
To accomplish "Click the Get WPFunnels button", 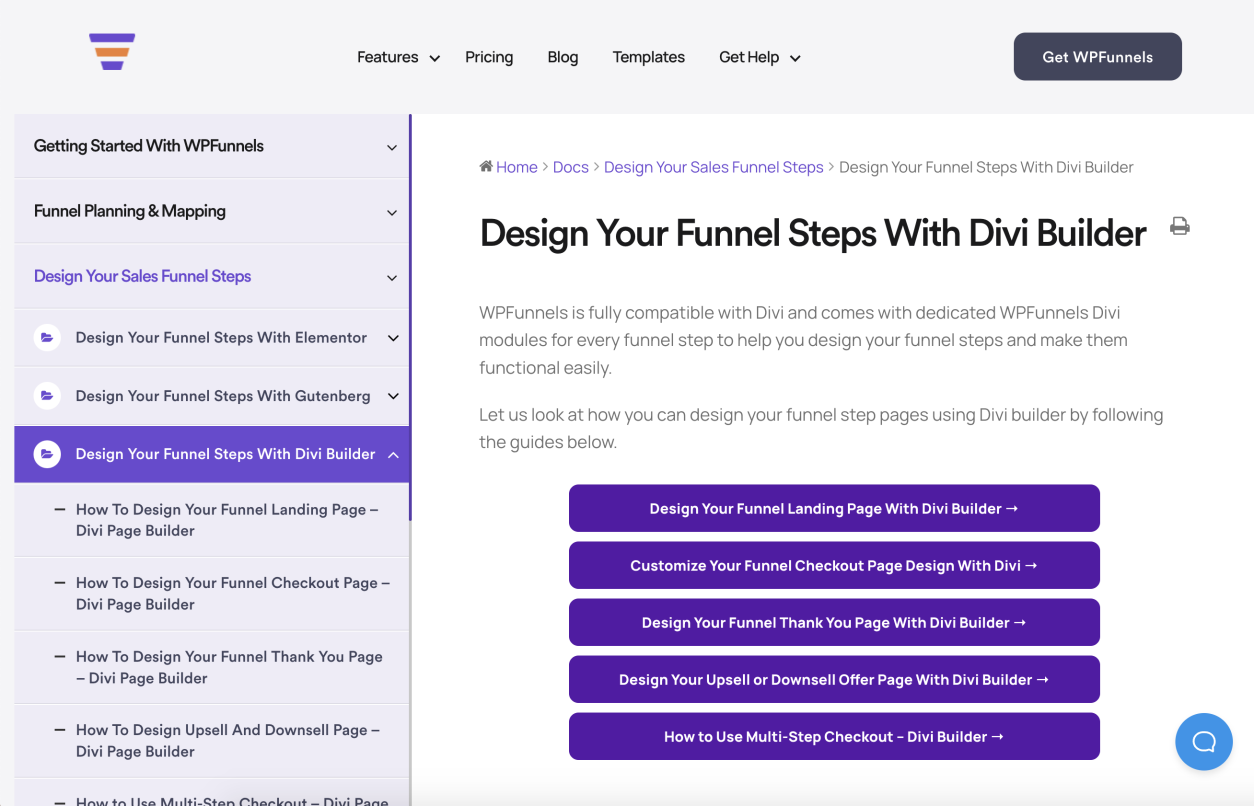I will pos(1097,56).
